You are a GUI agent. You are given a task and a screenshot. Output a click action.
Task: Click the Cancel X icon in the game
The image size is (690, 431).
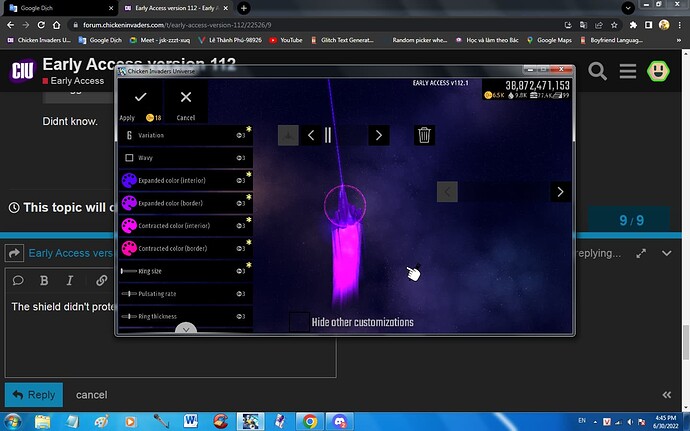pos(186,98)
